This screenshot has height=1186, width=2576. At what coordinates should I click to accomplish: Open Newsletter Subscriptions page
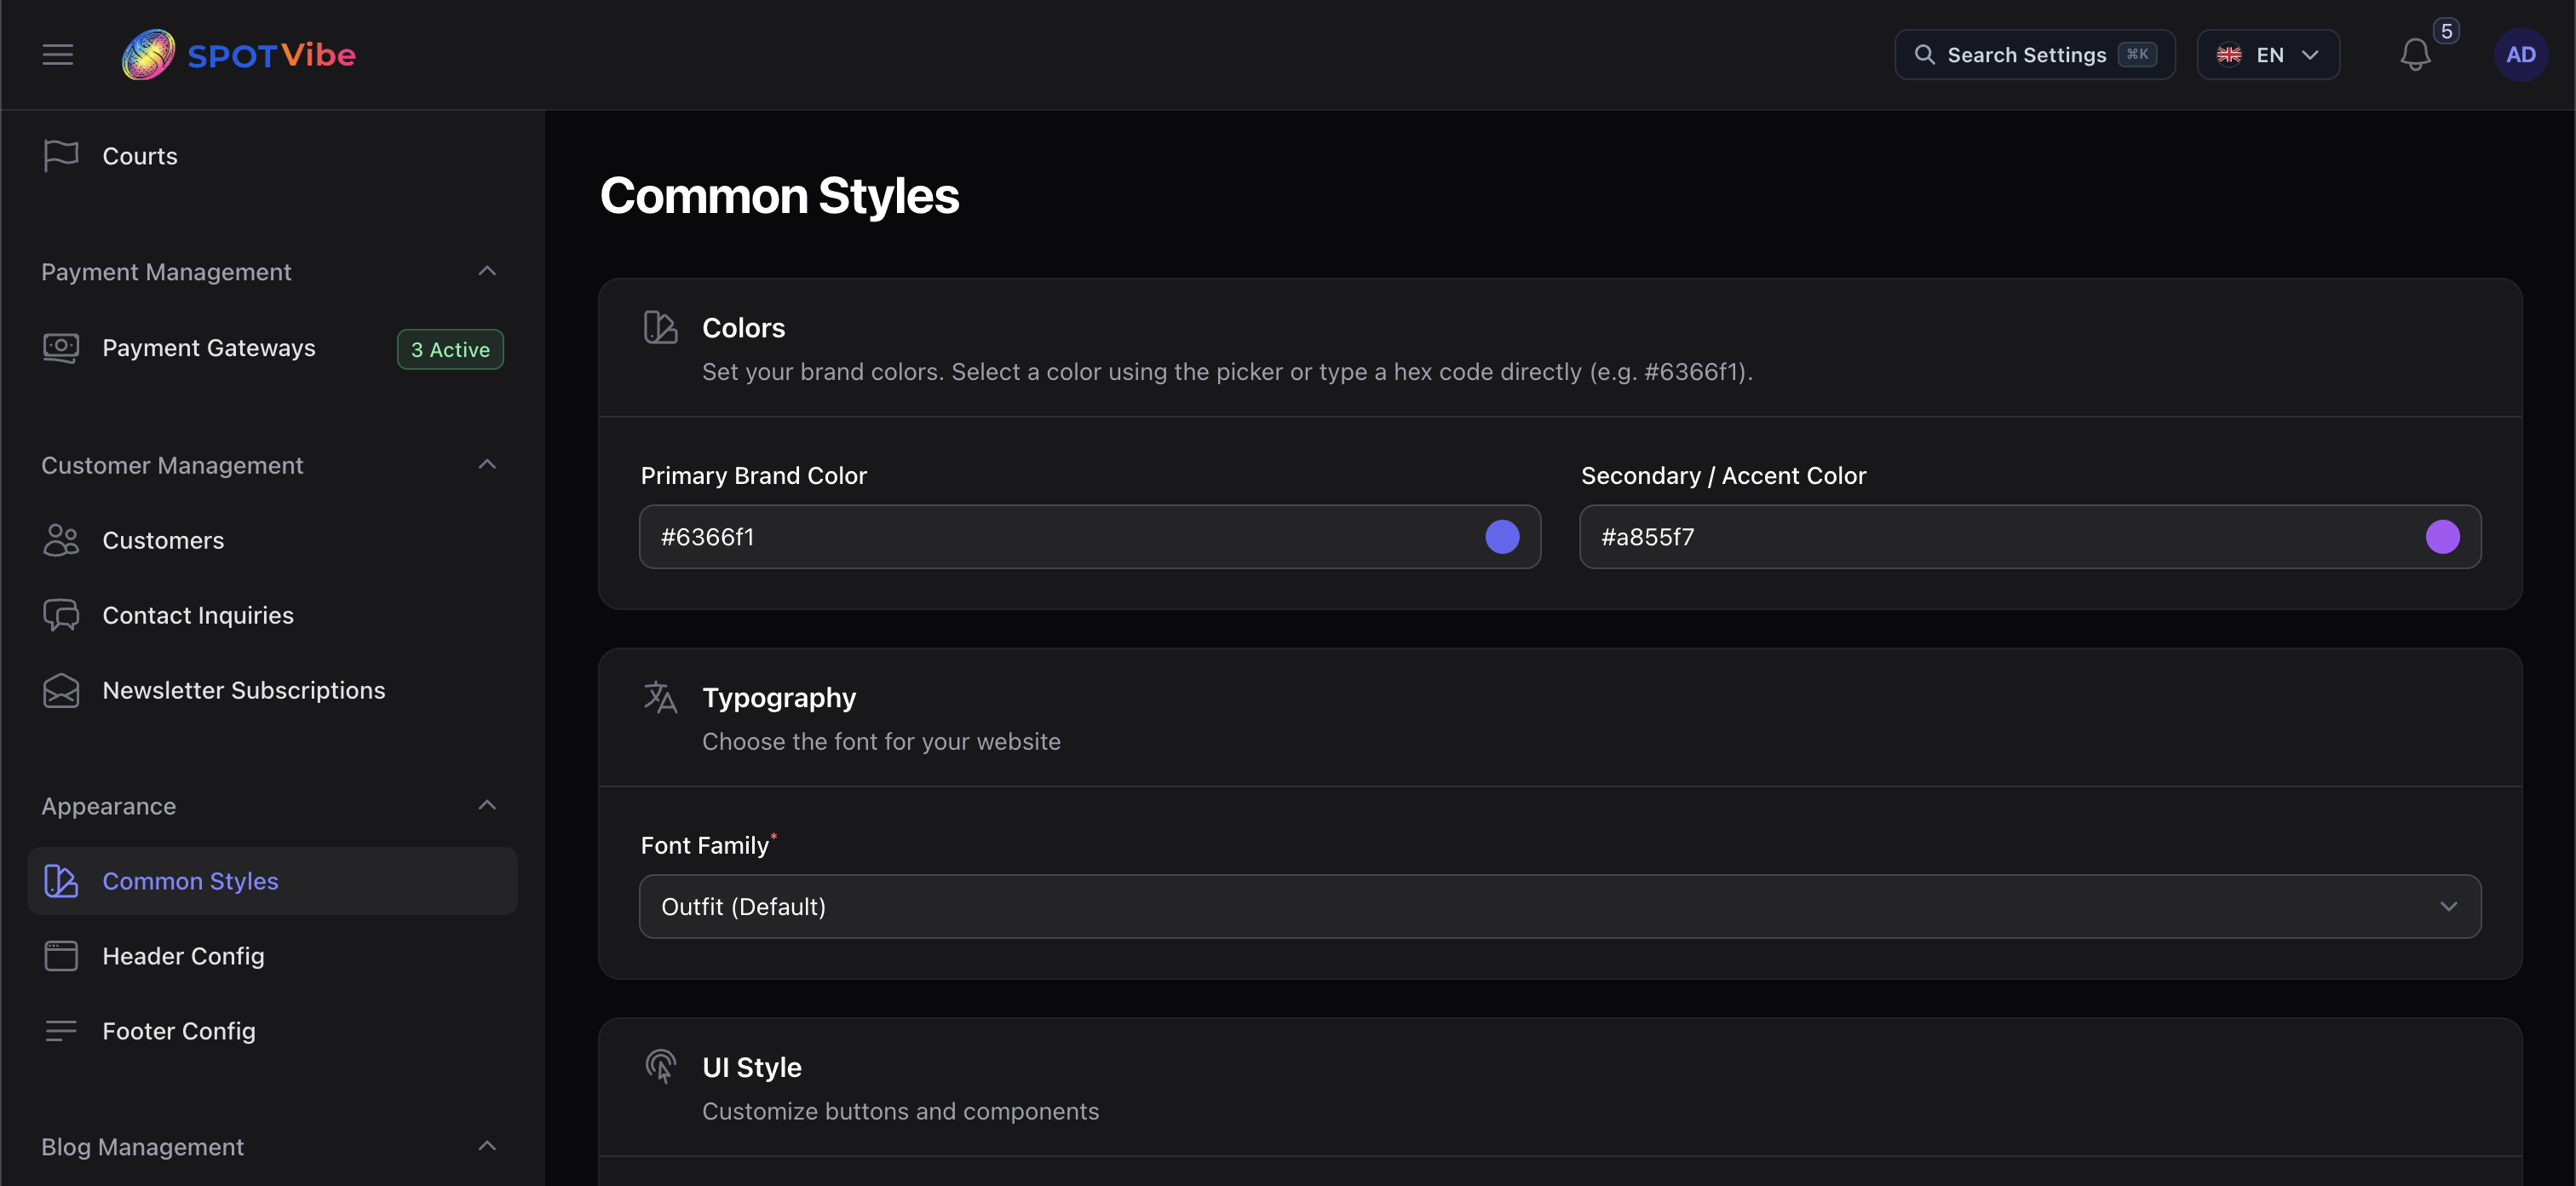pyautogui.click(x=272, y=690)
